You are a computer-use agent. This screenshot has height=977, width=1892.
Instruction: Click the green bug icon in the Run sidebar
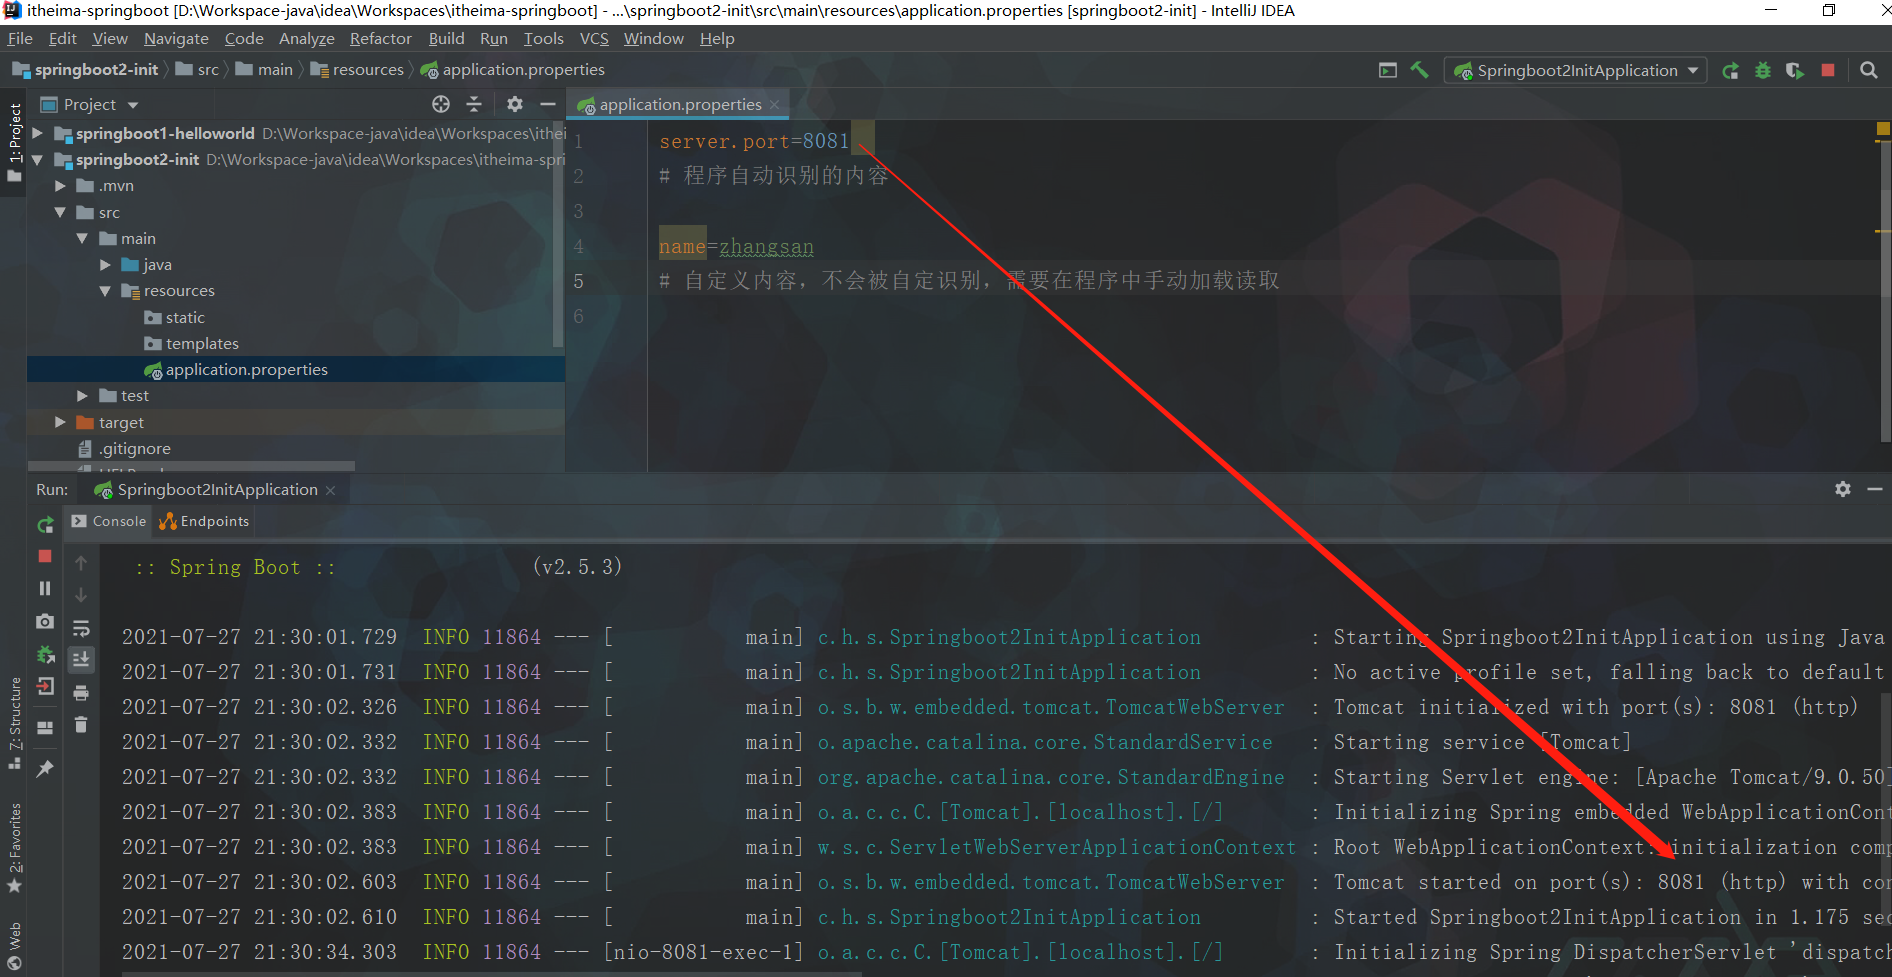click(x=45, y=655)
